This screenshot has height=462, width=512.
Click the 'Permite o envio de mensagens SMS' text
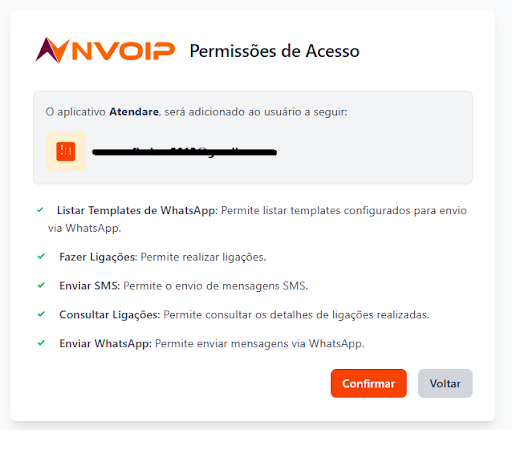pyautogui.click(x=216, y=286)
